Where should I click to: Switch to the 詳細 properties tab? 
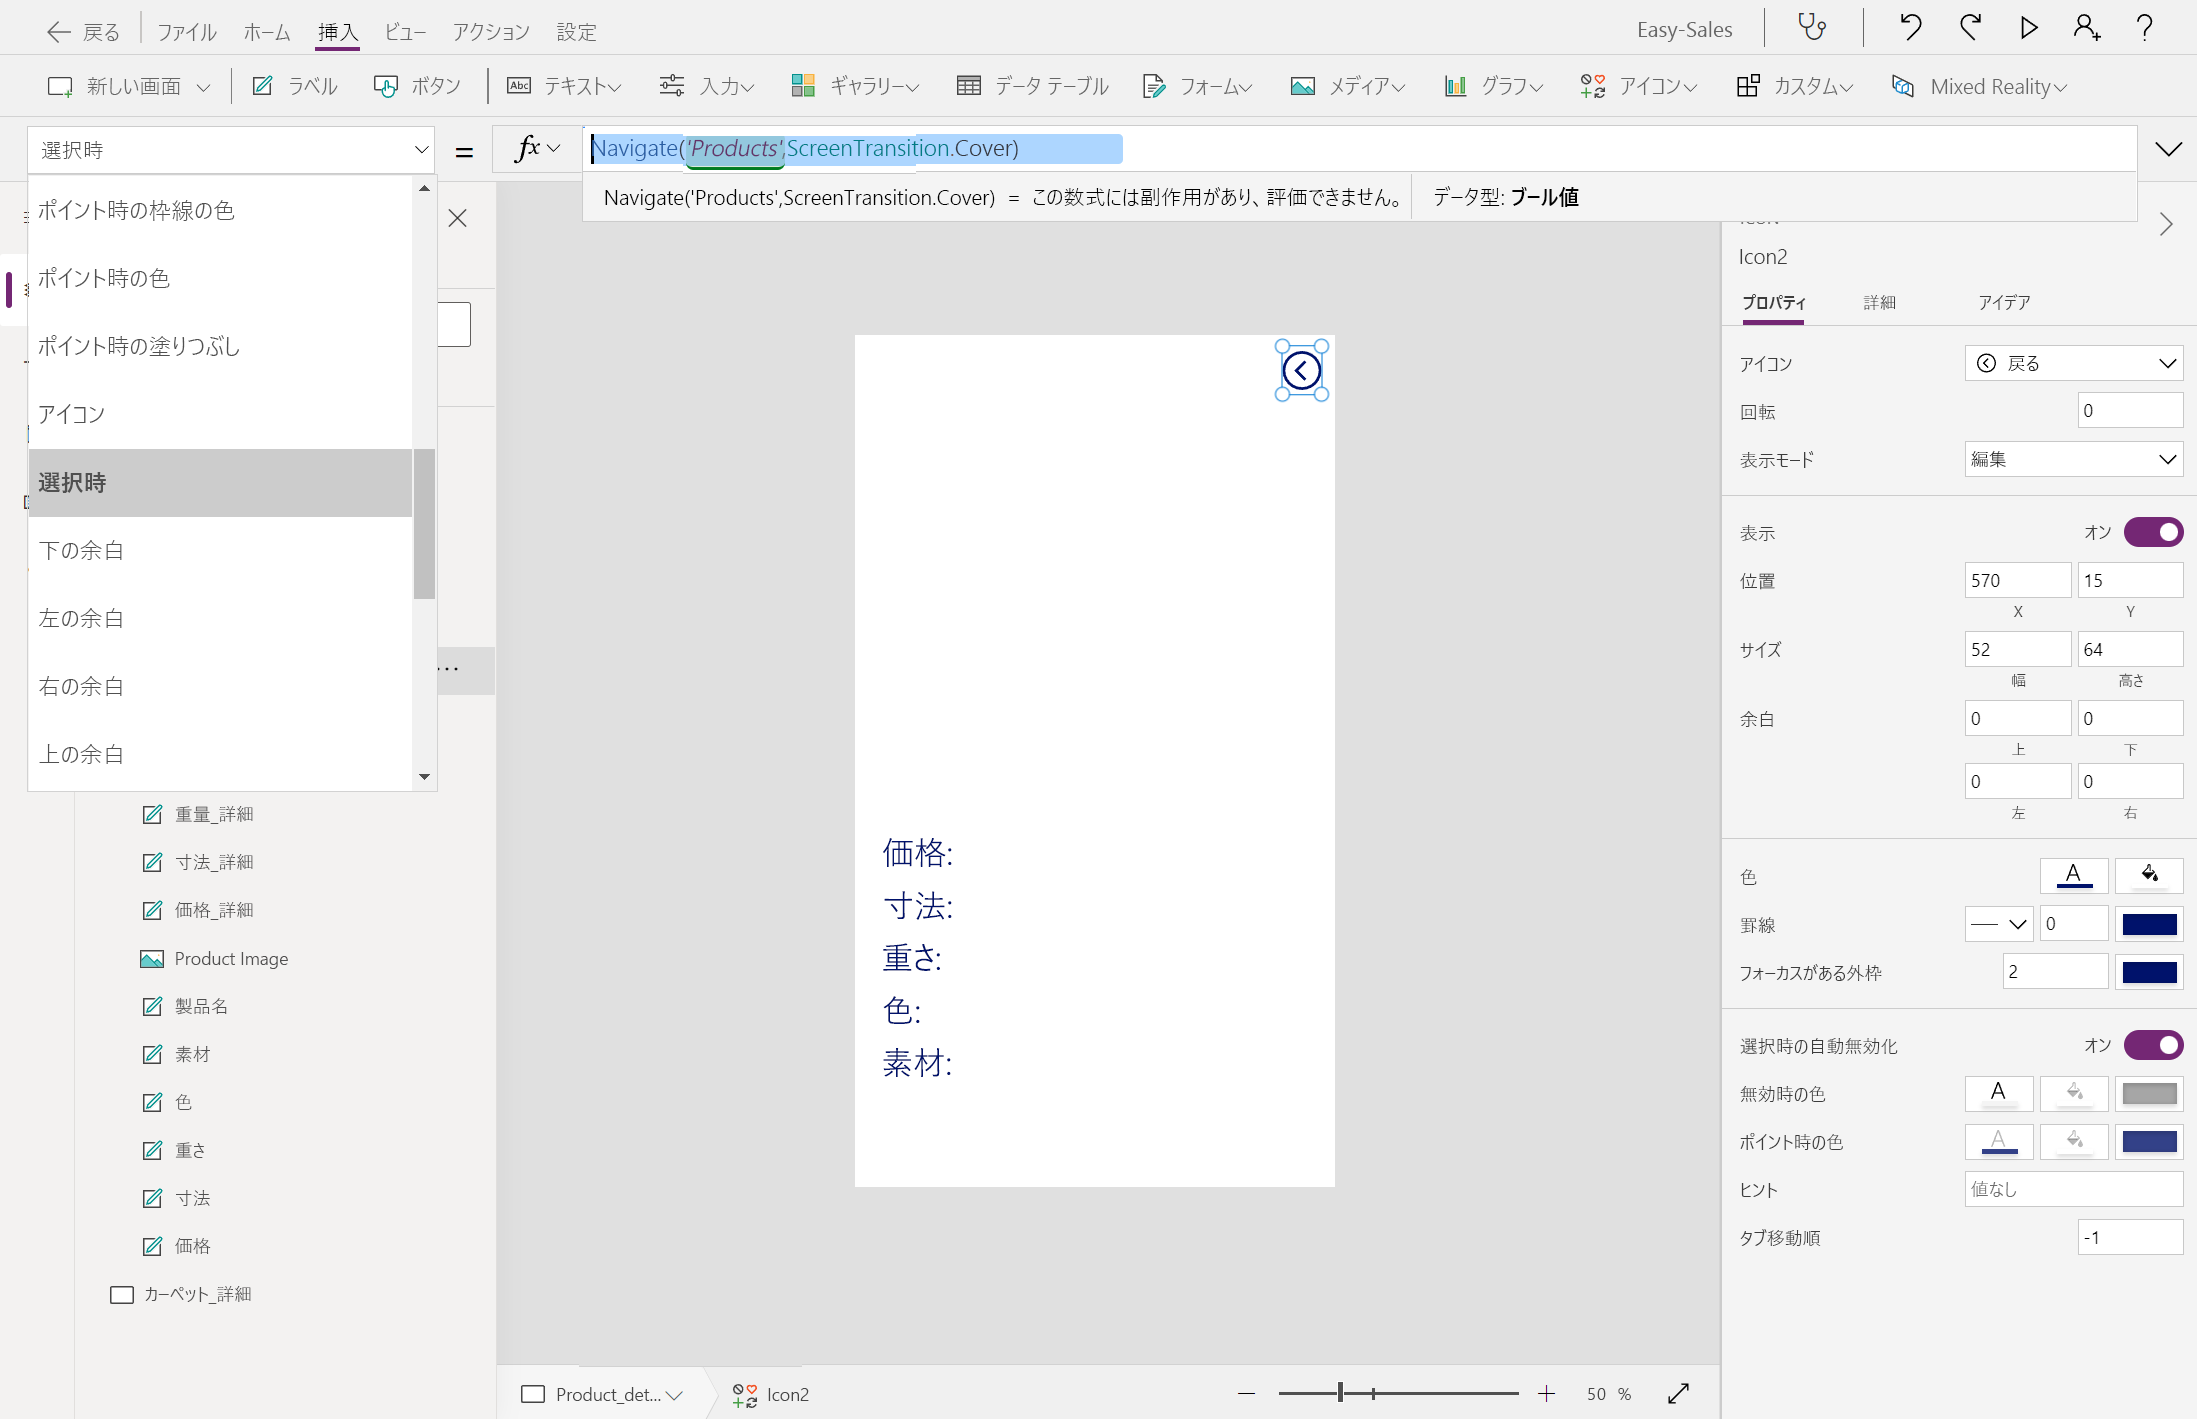[1879, 302]
